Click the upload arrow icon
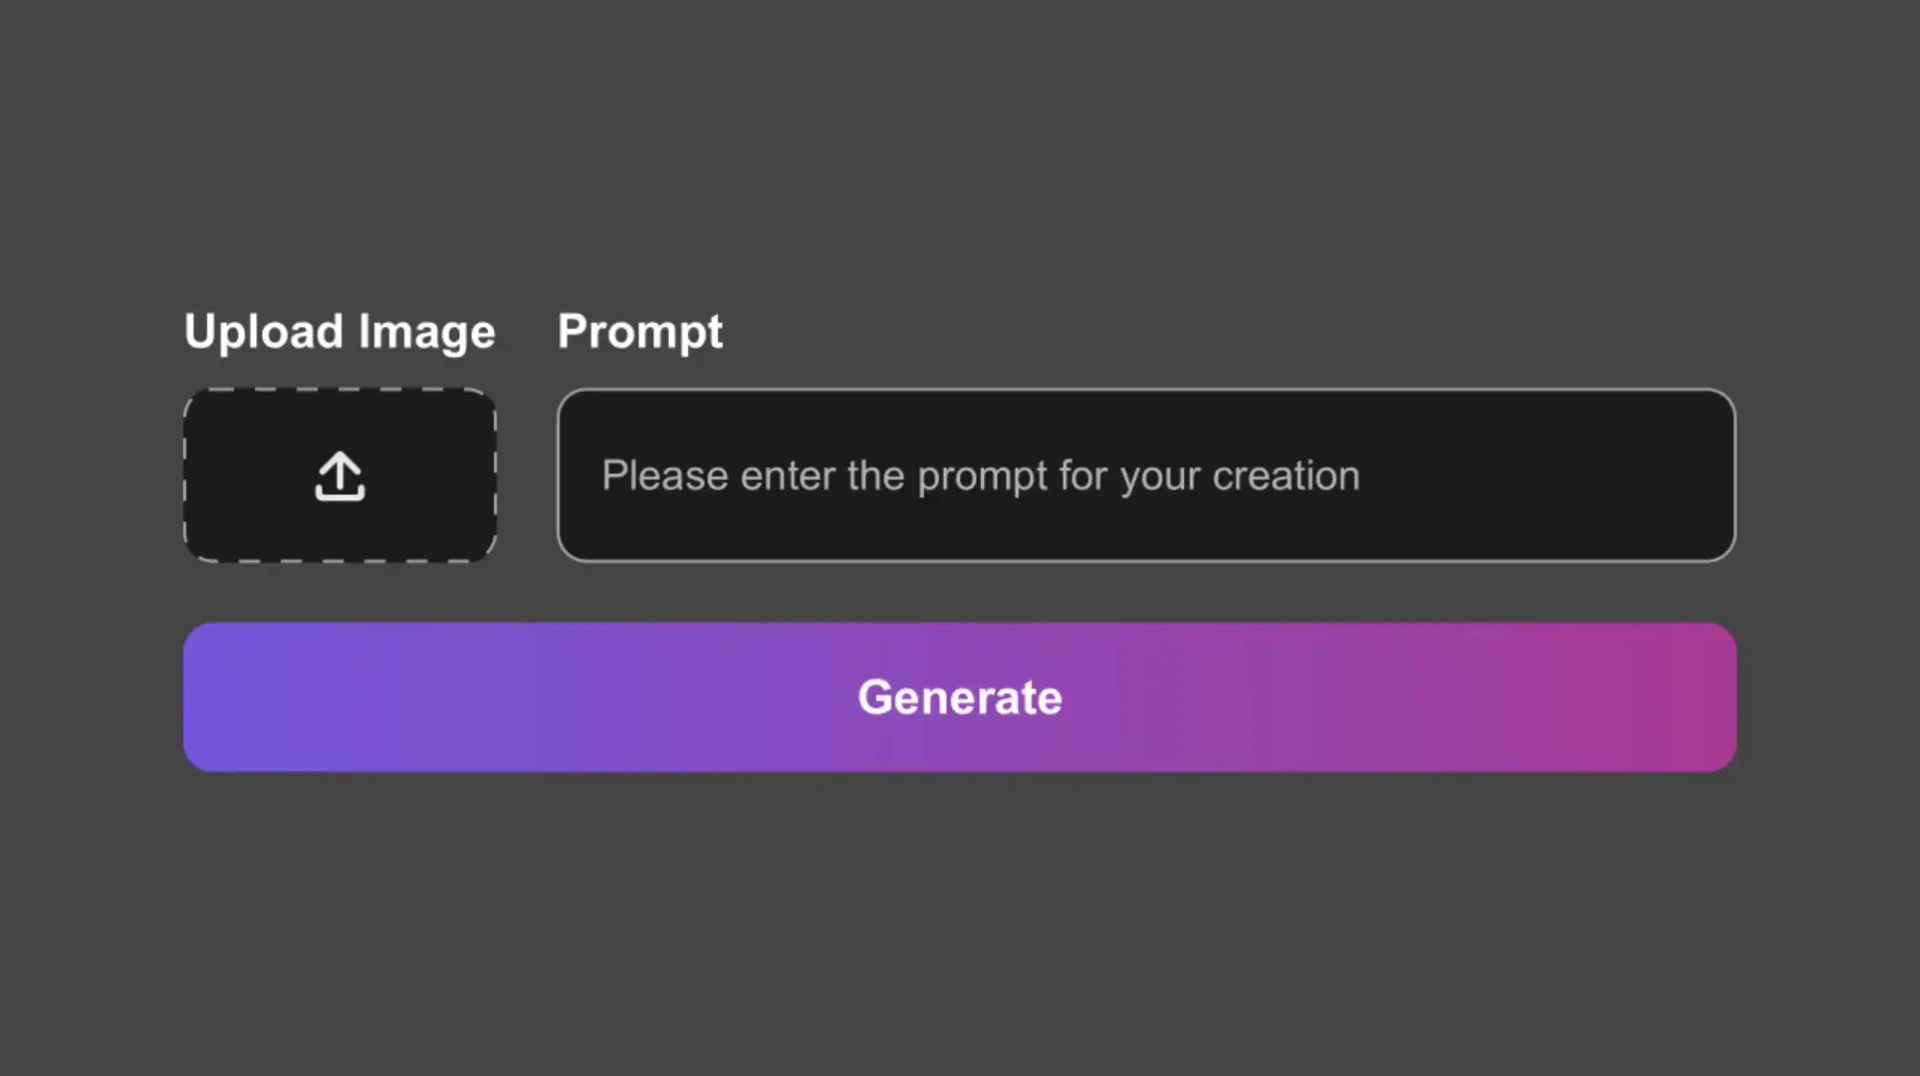Viewport: 1920px width, 1076px height. 340,476
